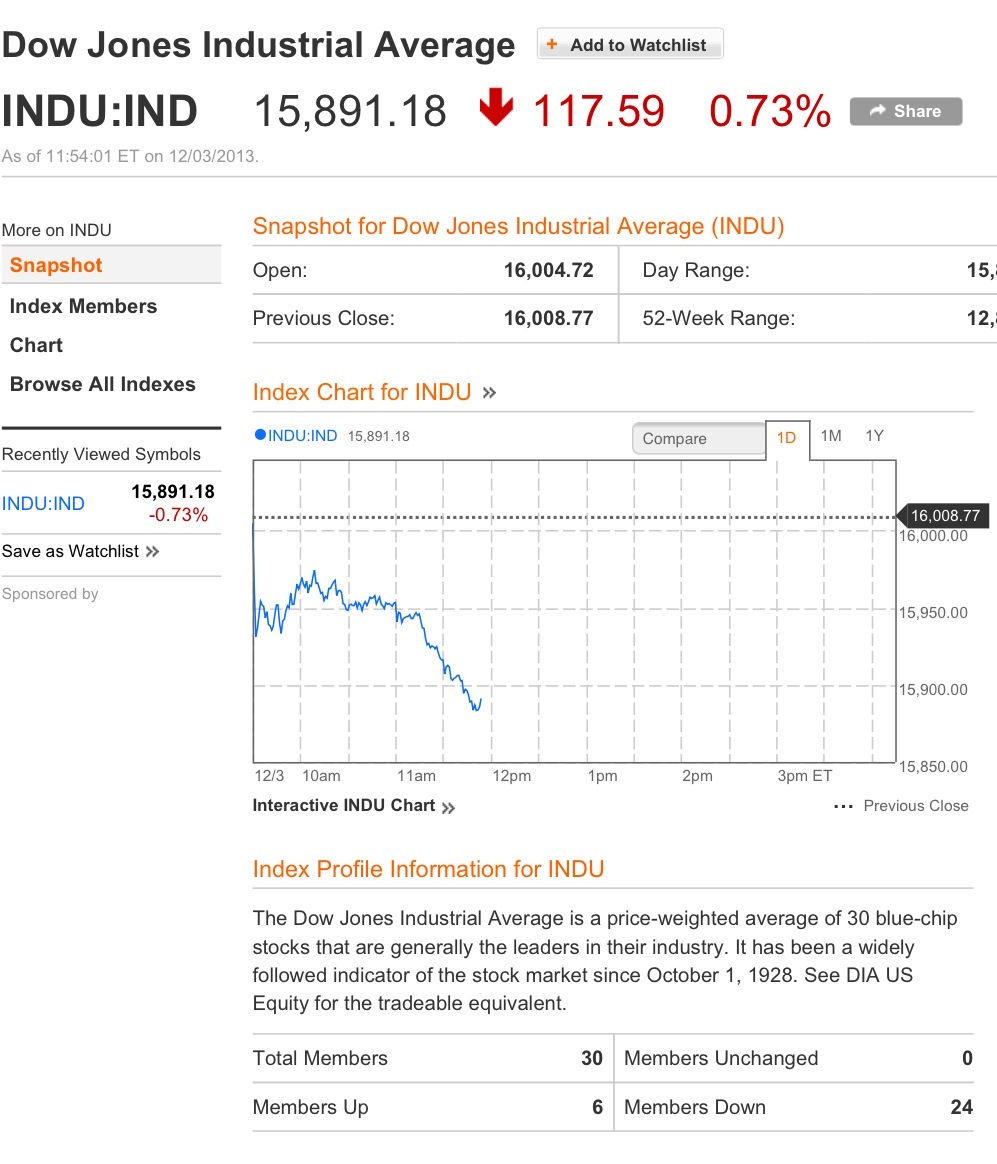997x1164 pixels.
Task: Click the blue INDU:IND legend dot
Action: [x=260, y=435]
